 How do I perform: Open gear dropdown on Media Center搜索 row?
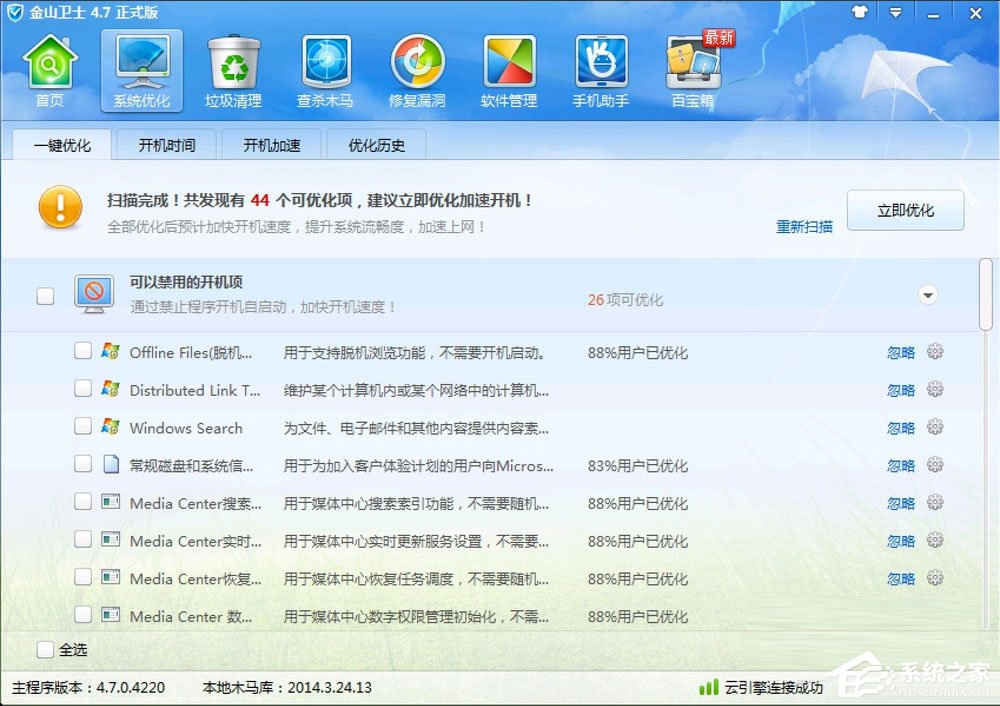click(935, 502)
